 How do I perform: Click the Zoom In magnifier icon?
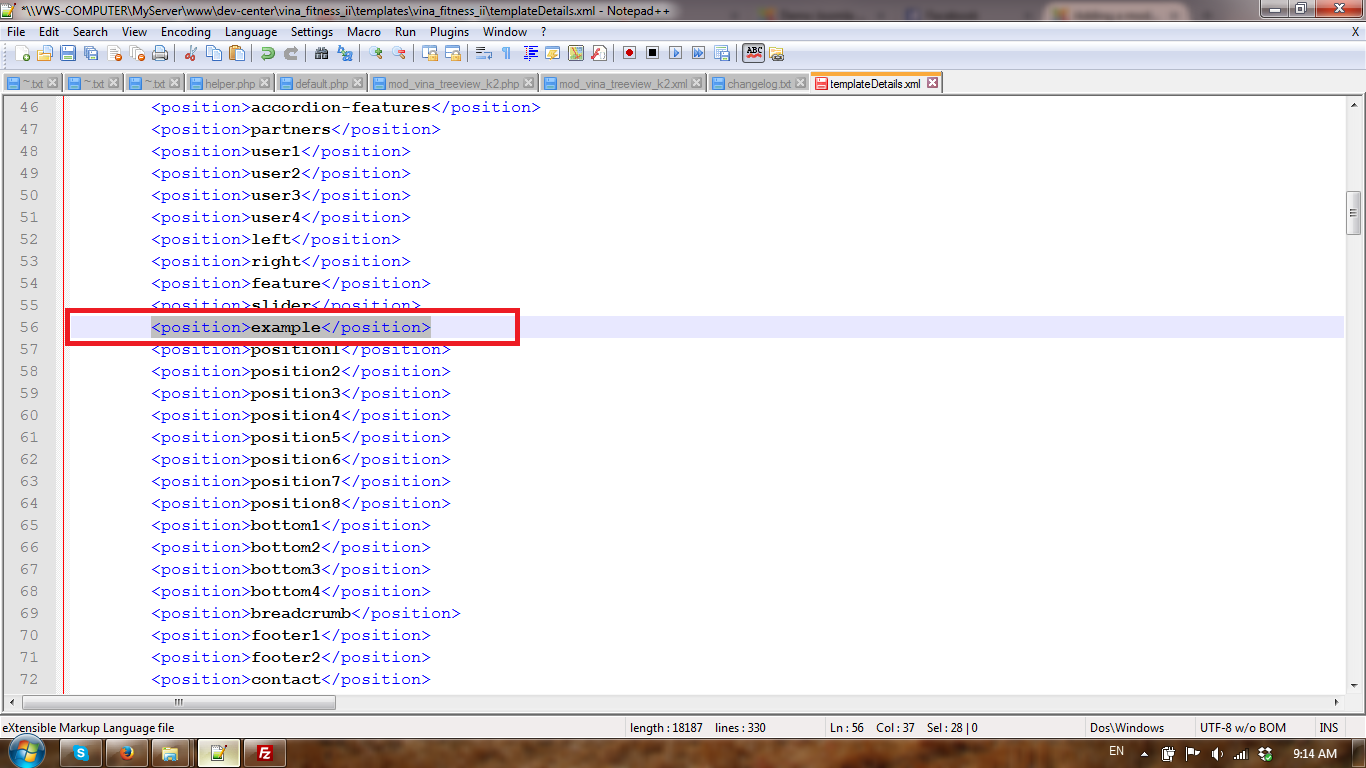(376, 53)
